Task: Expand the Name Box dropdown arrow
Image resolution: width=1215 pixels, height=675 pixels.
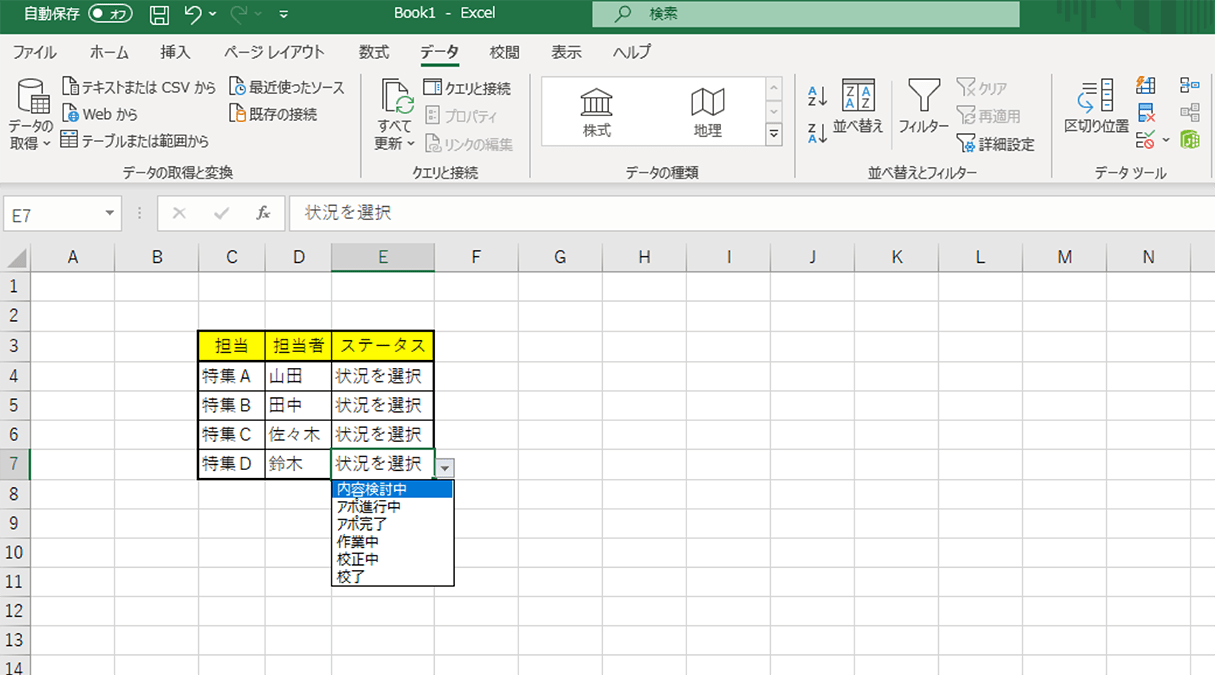Action: [x=109, y=213]
